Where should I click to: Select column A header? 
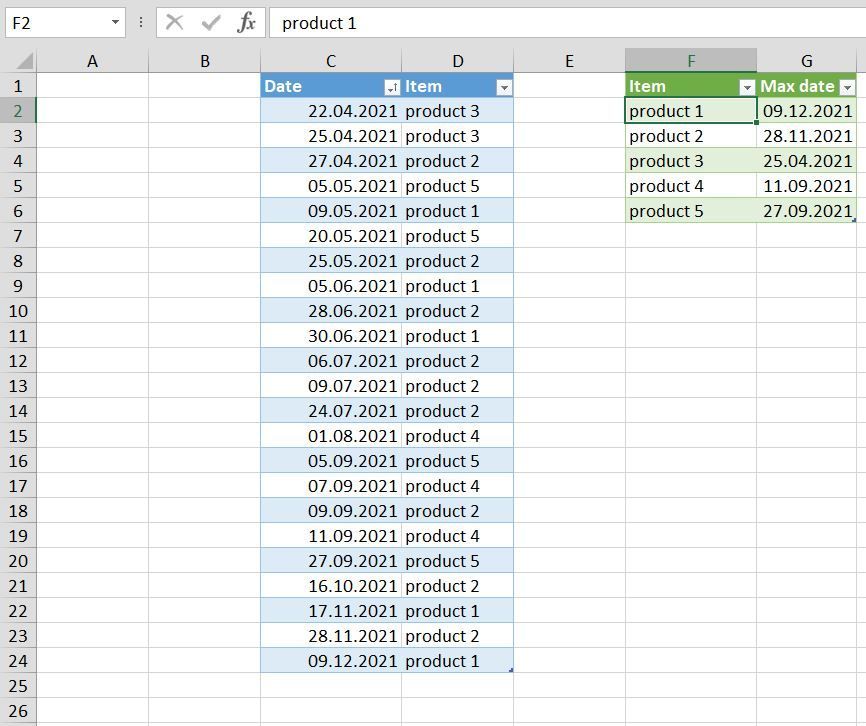pos(93,61)
